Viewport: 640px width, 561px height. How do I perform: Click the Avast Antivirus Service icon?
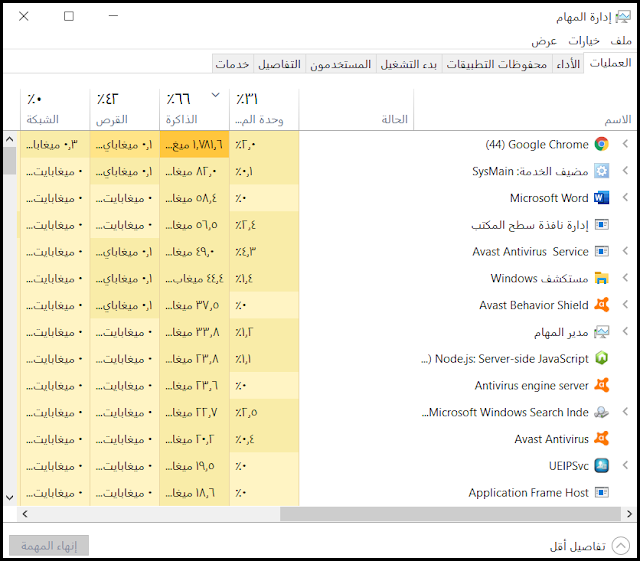[601, 252]
